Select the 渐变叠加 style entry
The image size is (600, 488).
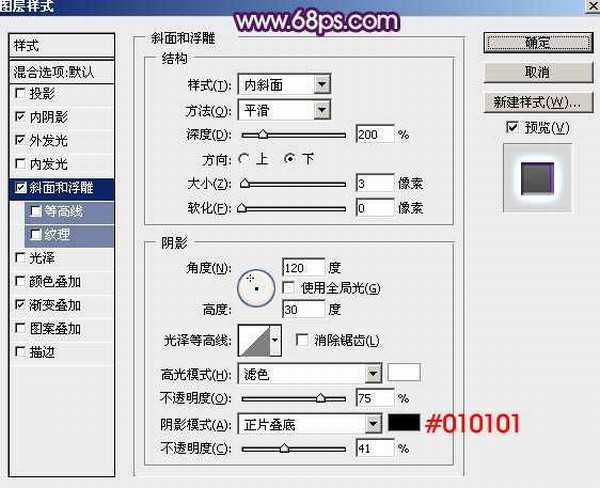click(55, 305)
